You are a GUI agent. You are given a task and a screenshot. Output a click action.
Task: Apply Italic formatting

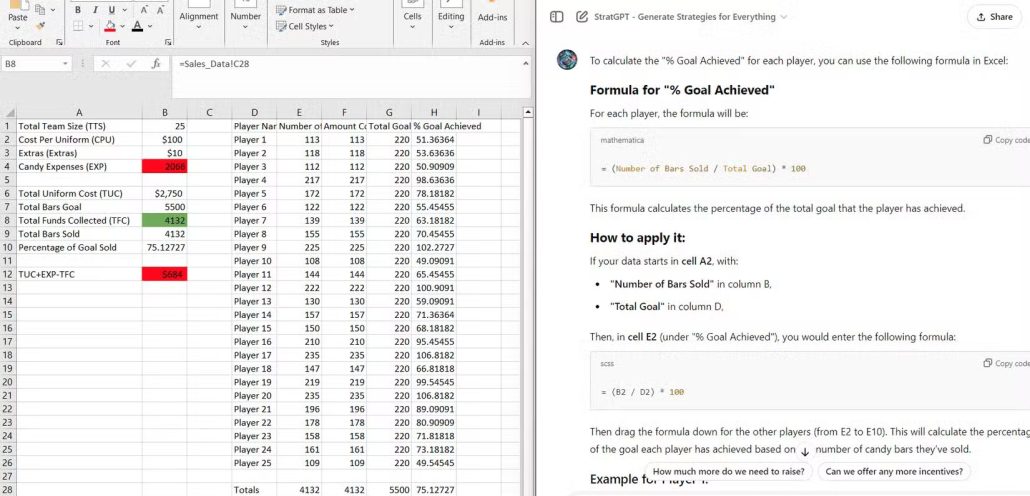coord(95,10)
